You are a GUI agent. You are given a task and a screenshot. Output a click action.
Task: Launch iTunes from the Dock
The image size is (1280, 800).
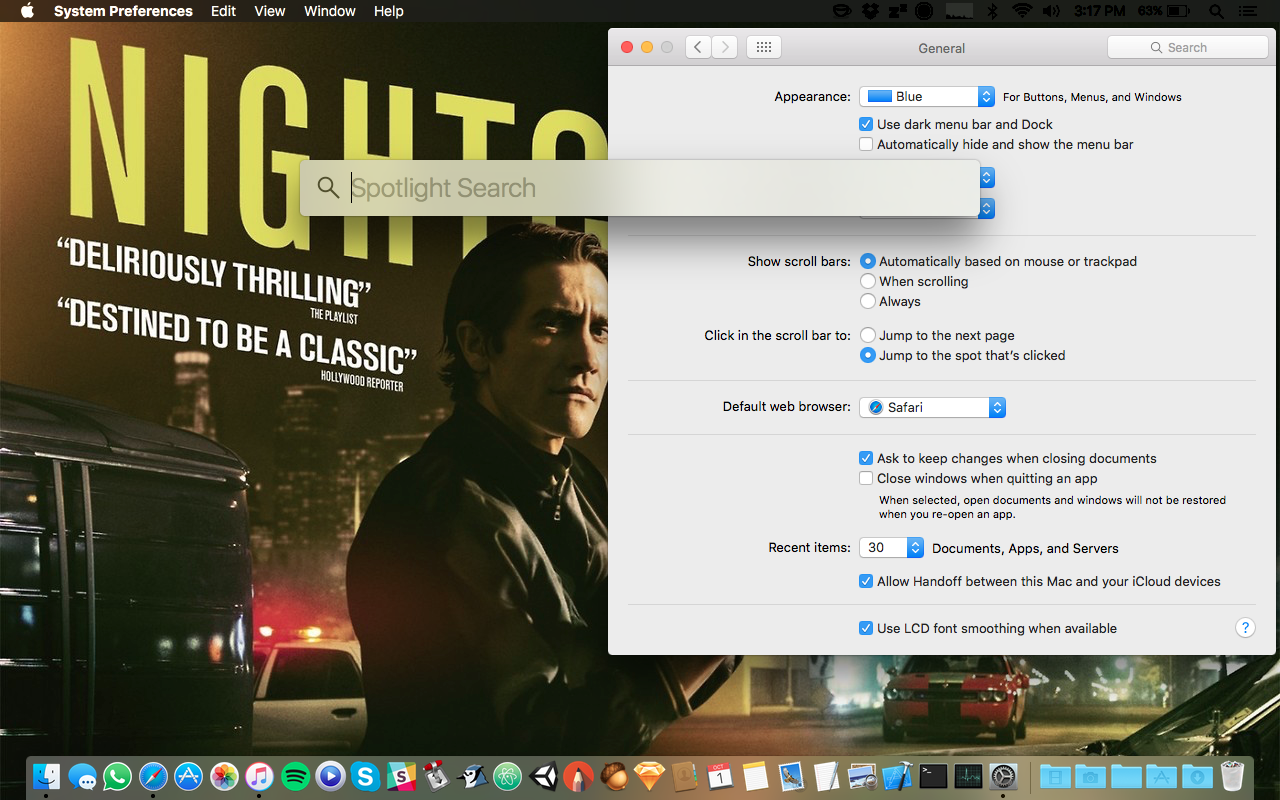[259, 776]
